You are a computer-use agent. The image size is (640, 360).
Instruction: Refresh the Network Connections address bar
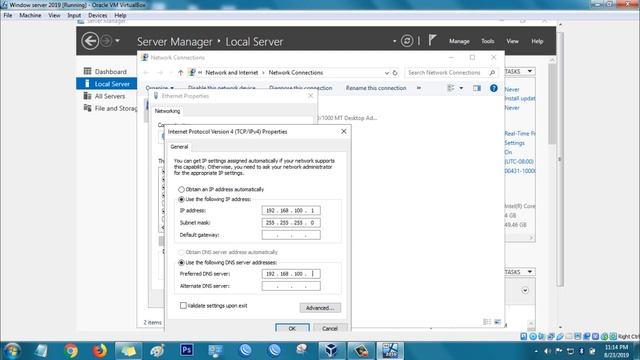[395, 73]
